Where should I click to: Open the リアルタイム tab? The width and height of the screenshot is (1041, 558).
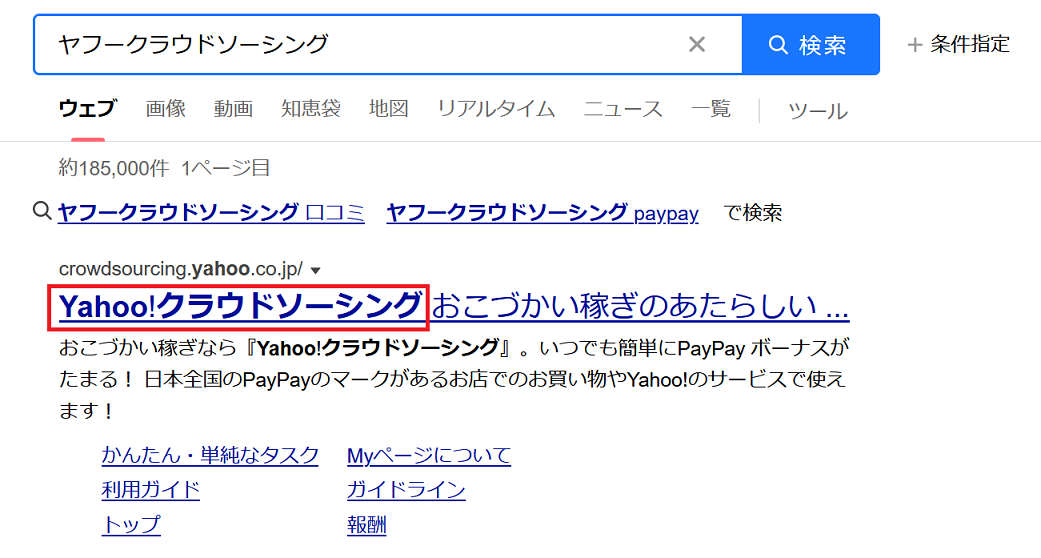click(x=496, y=109)
